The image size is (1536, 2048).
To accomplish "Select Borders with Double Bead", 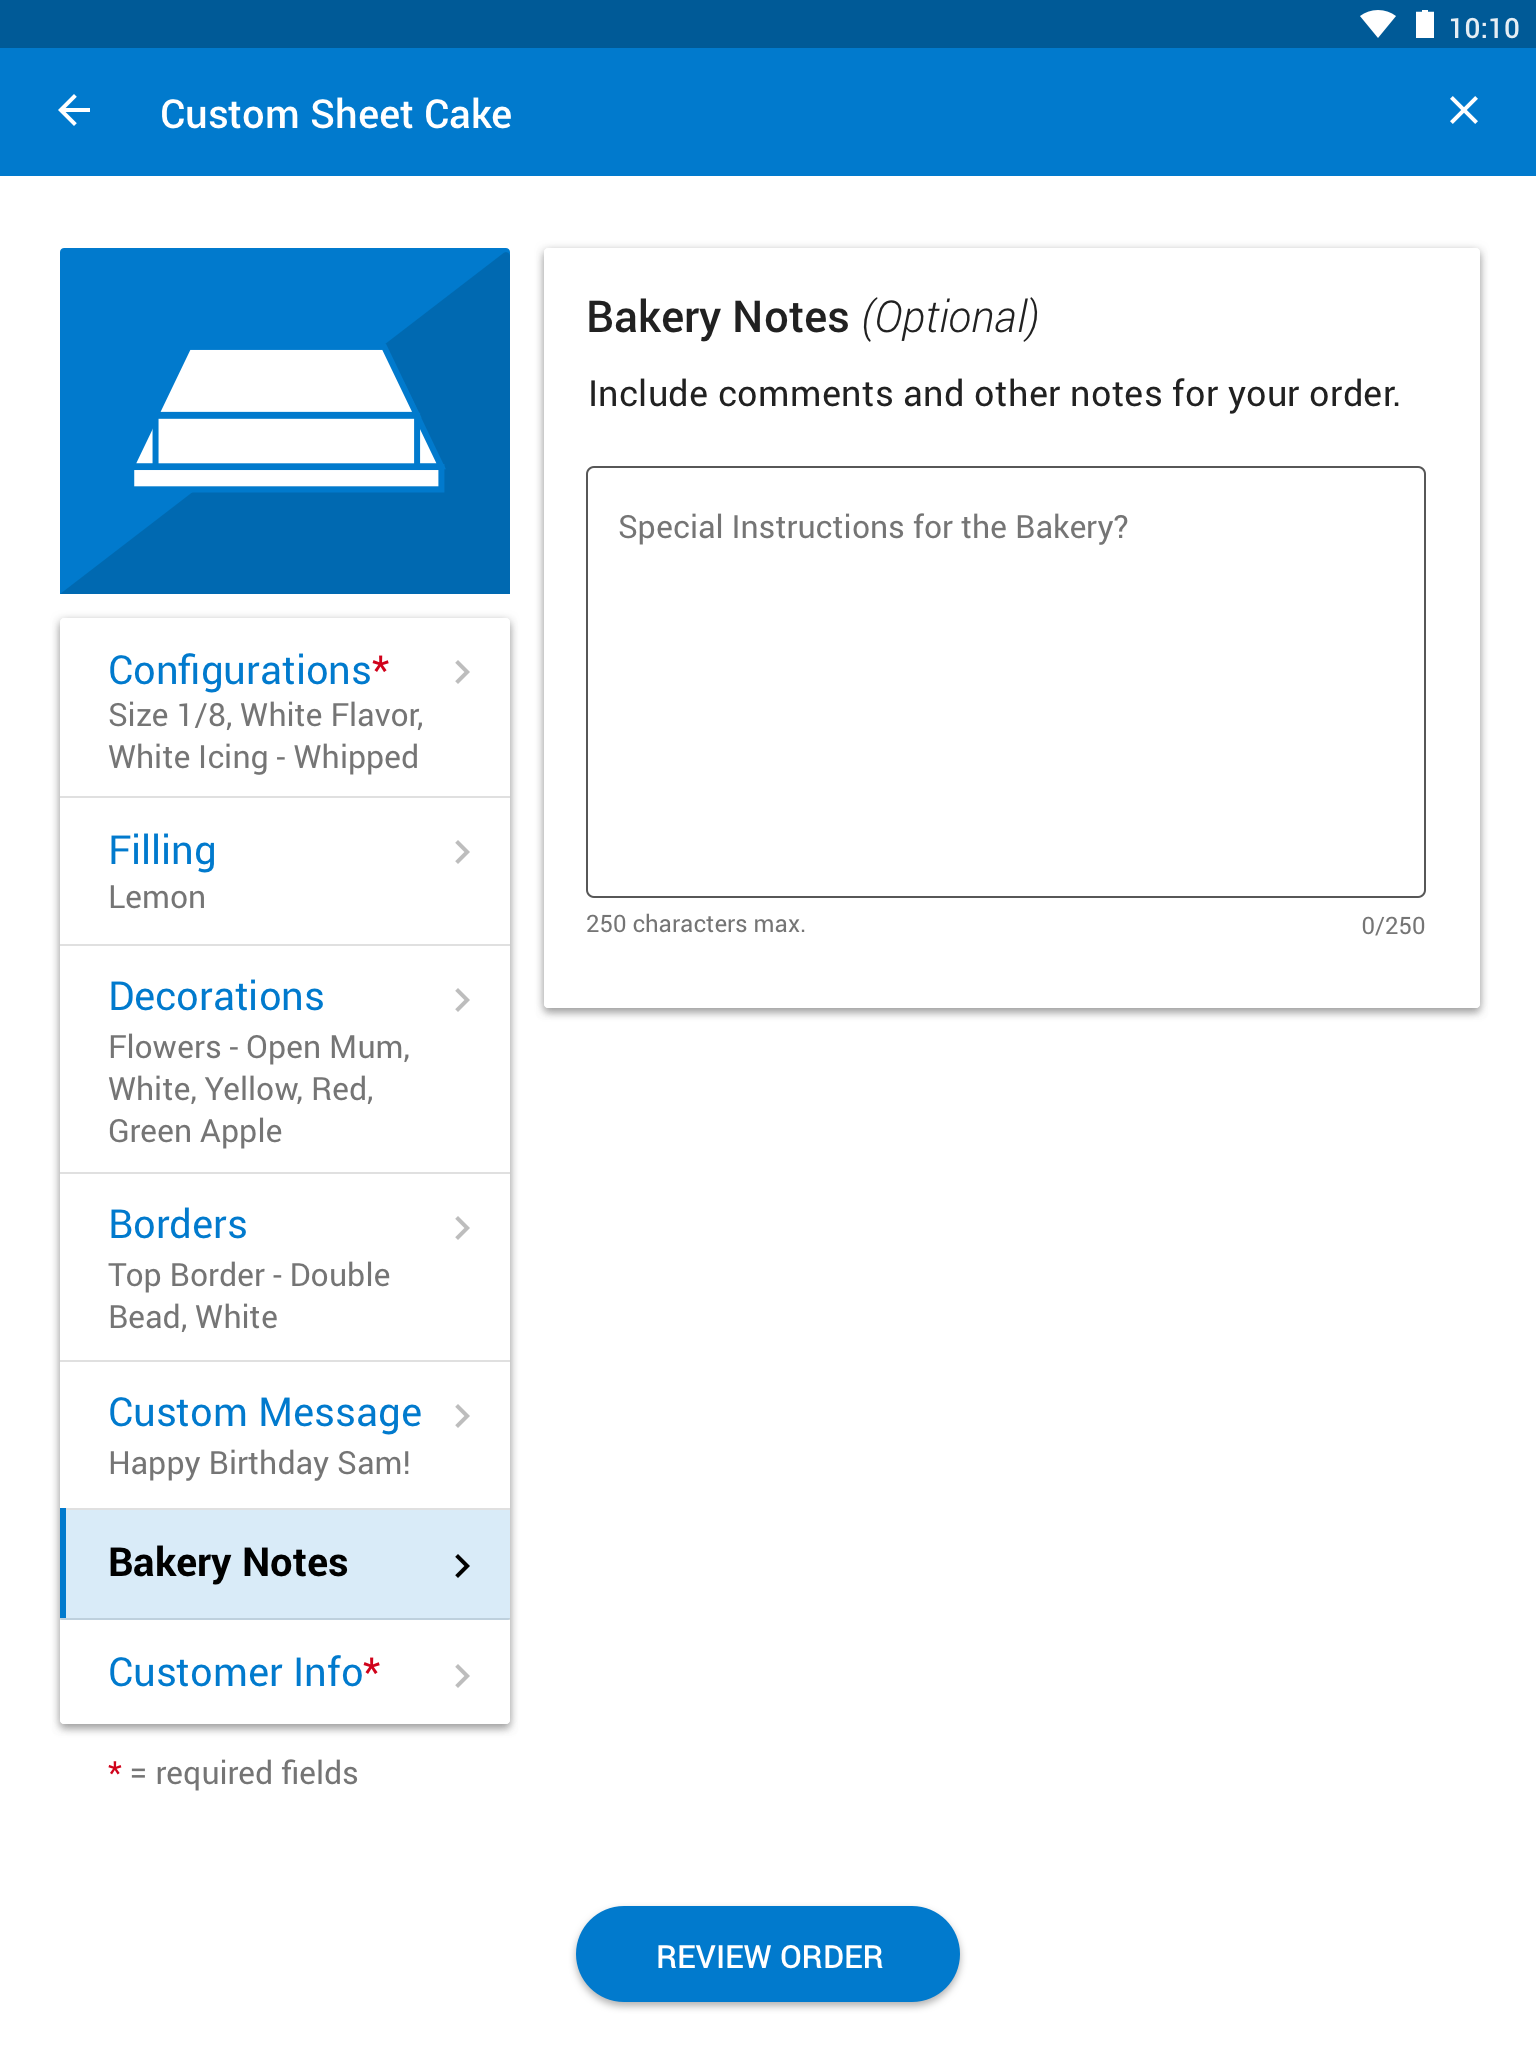I will coord(285,1267).
